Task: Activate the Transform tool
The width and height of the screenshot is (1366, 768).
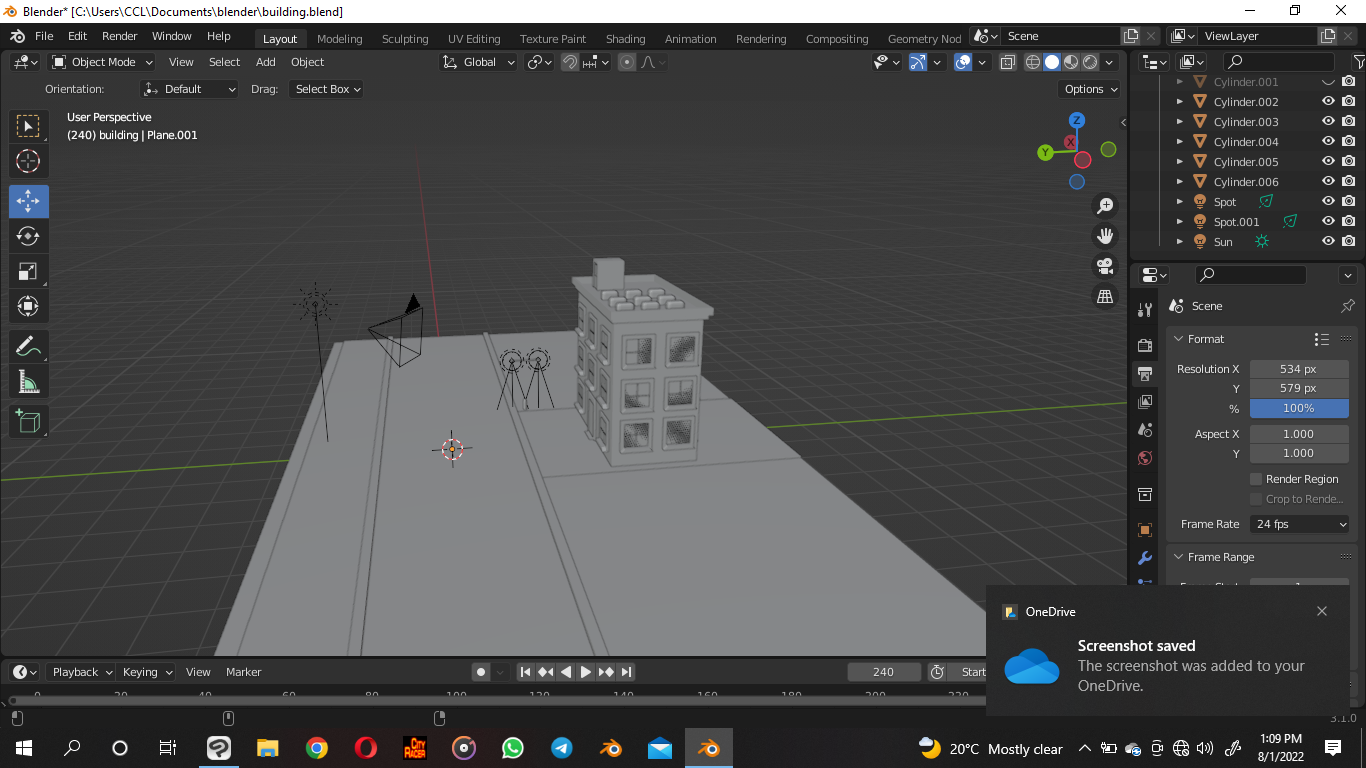Action: 28,306
